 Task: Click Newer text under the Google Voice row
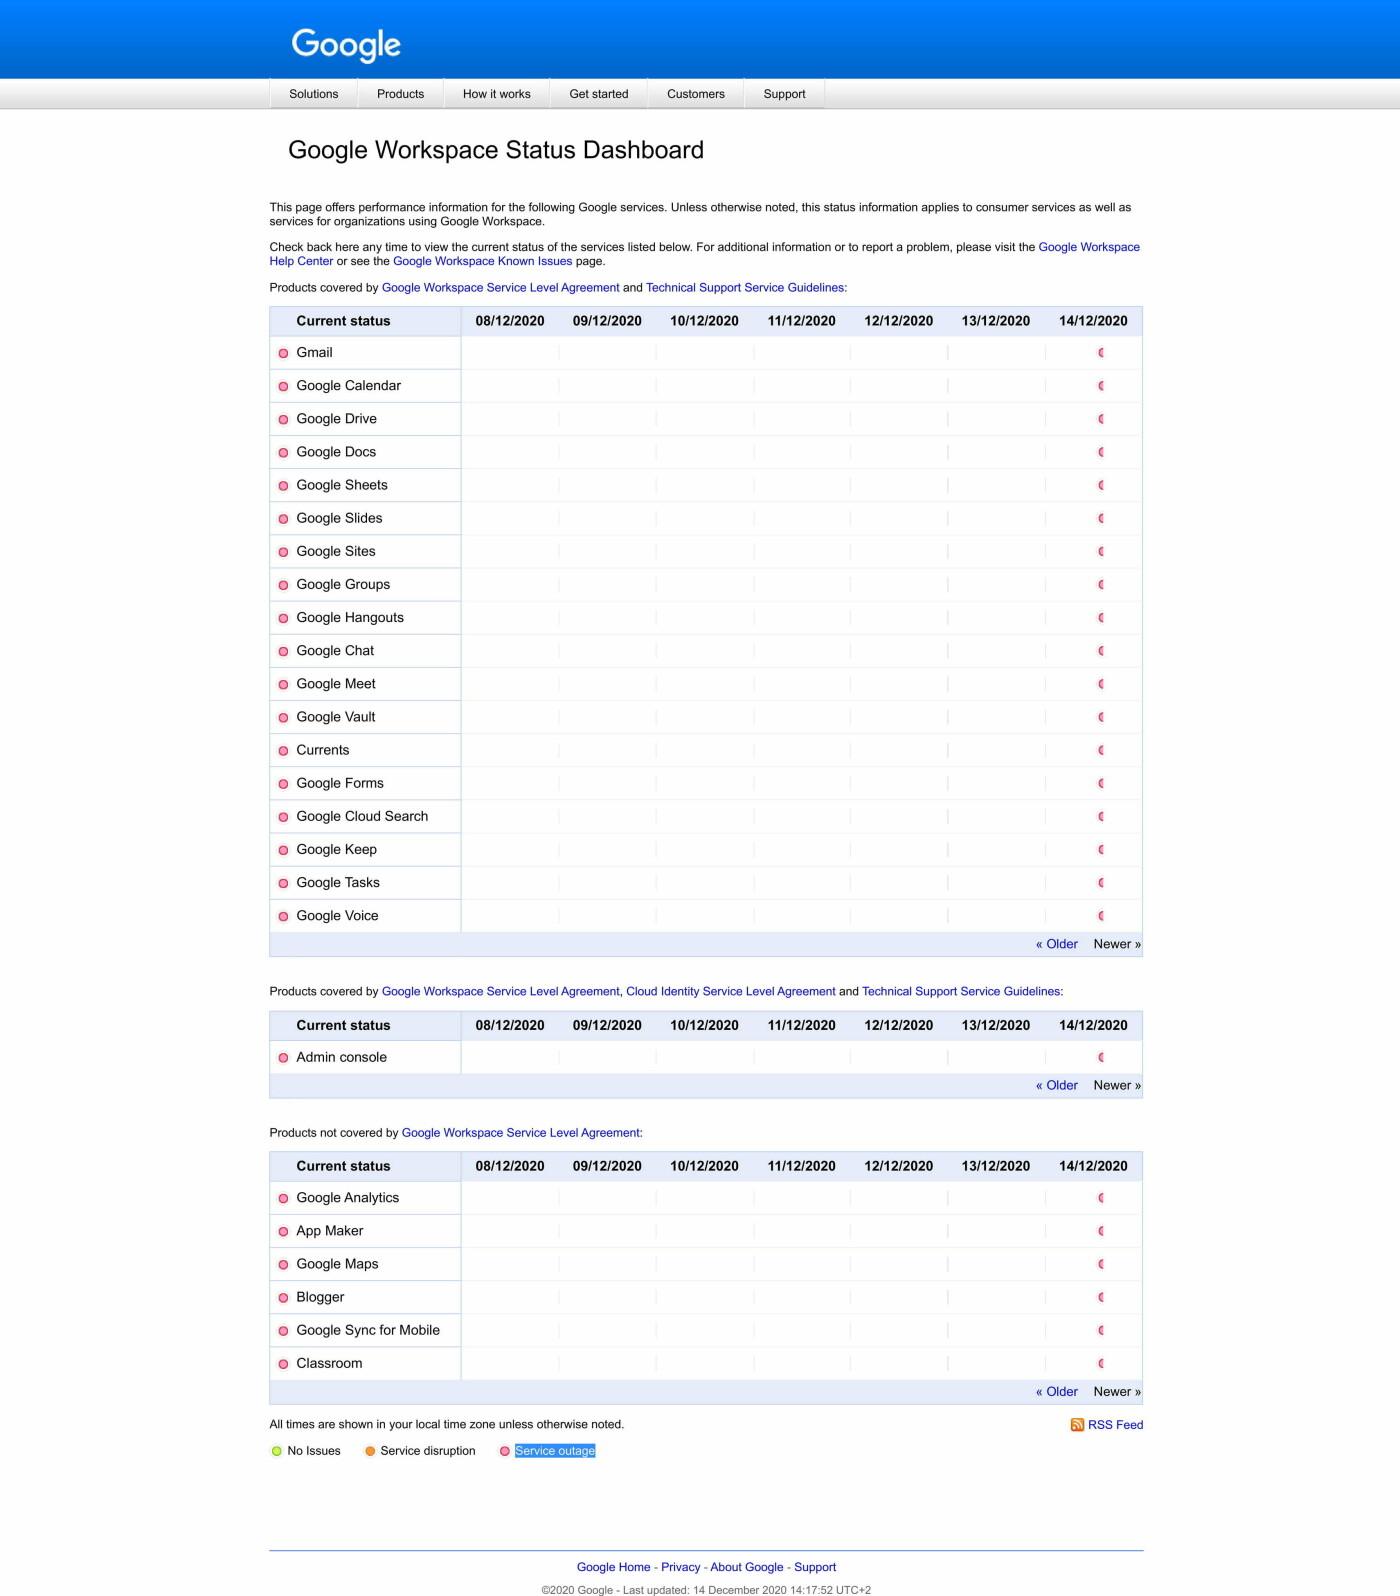pos(1117,944)
